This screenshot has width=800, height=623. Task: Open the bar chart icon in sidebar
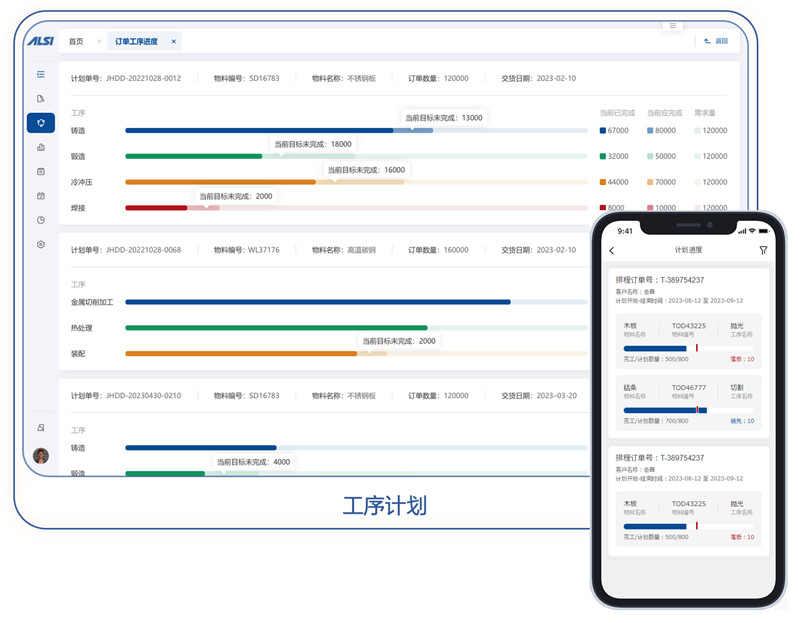click(41, 147)
